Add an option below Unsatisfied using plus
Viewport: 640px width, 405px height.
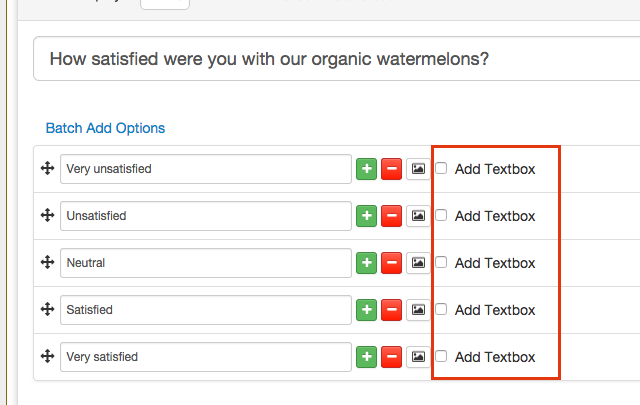(367, 216)
